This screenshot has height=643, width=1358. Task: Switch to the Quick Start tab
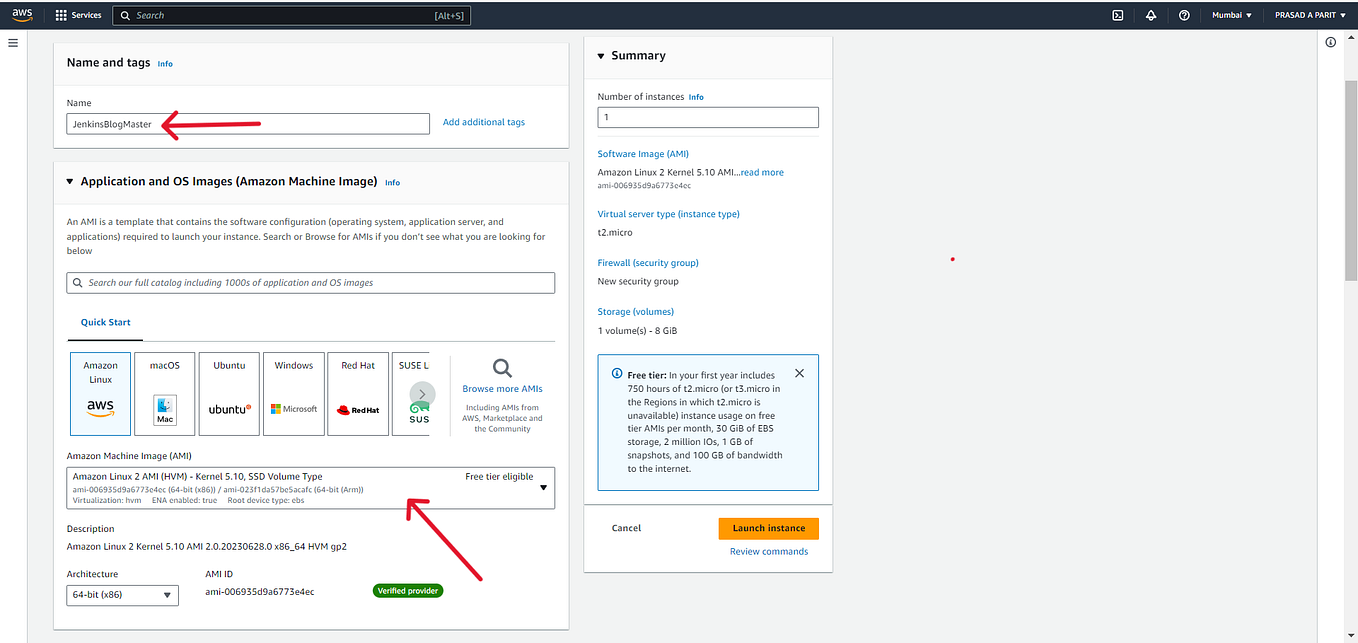[x=106, y=322]
